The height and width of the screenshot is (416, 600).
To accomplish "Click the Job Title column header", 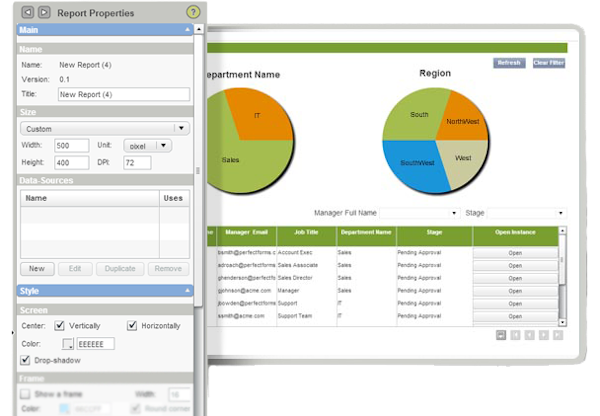I will 306,236.
